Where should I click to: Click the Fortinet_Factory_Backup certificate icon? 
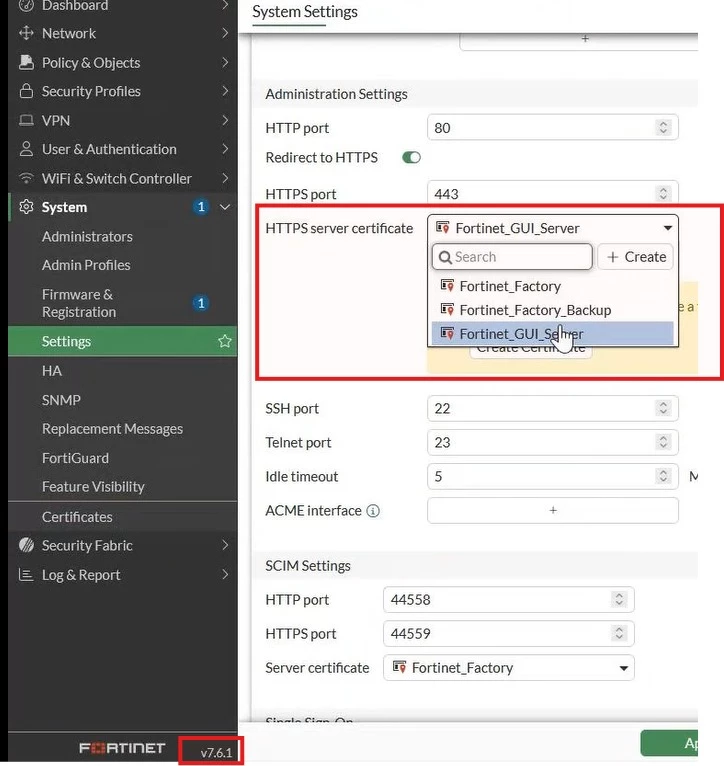[x=447, y=309]
